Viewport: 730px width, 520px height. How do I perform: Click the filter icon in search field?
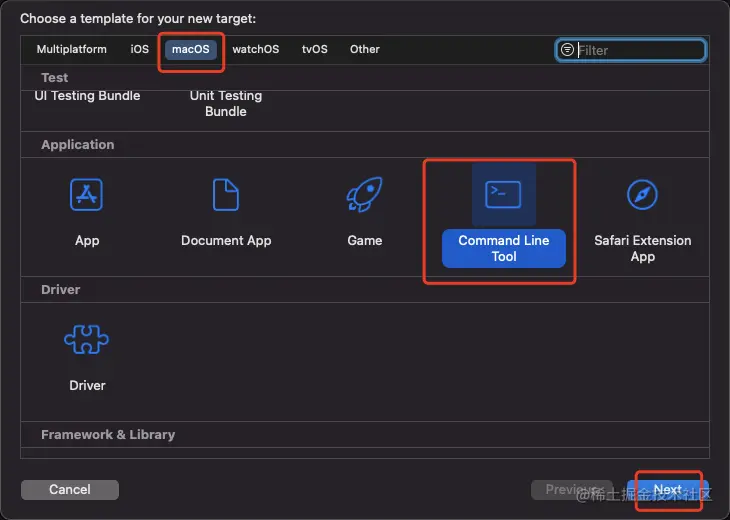click(567, 49)
